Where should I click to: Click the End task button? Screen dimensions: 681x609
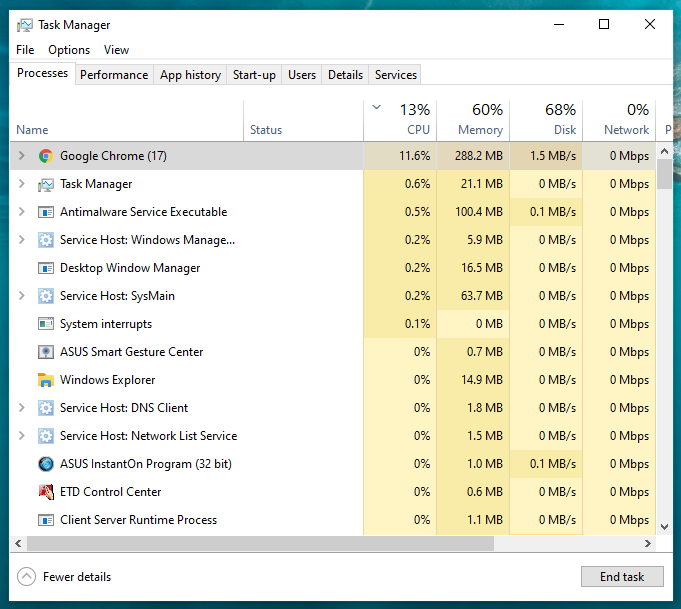coord(622,576)
